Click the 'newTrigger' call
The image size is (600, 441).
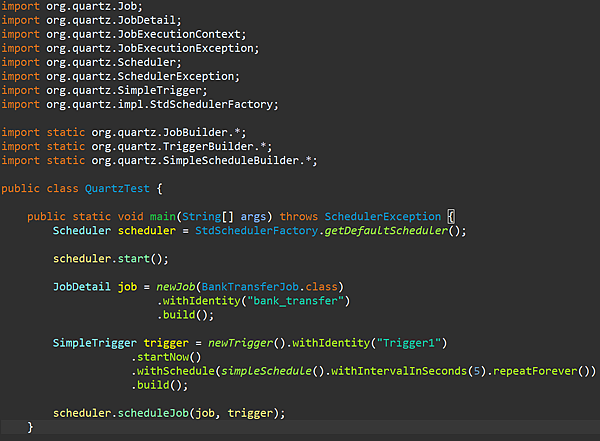click(240, 343)
